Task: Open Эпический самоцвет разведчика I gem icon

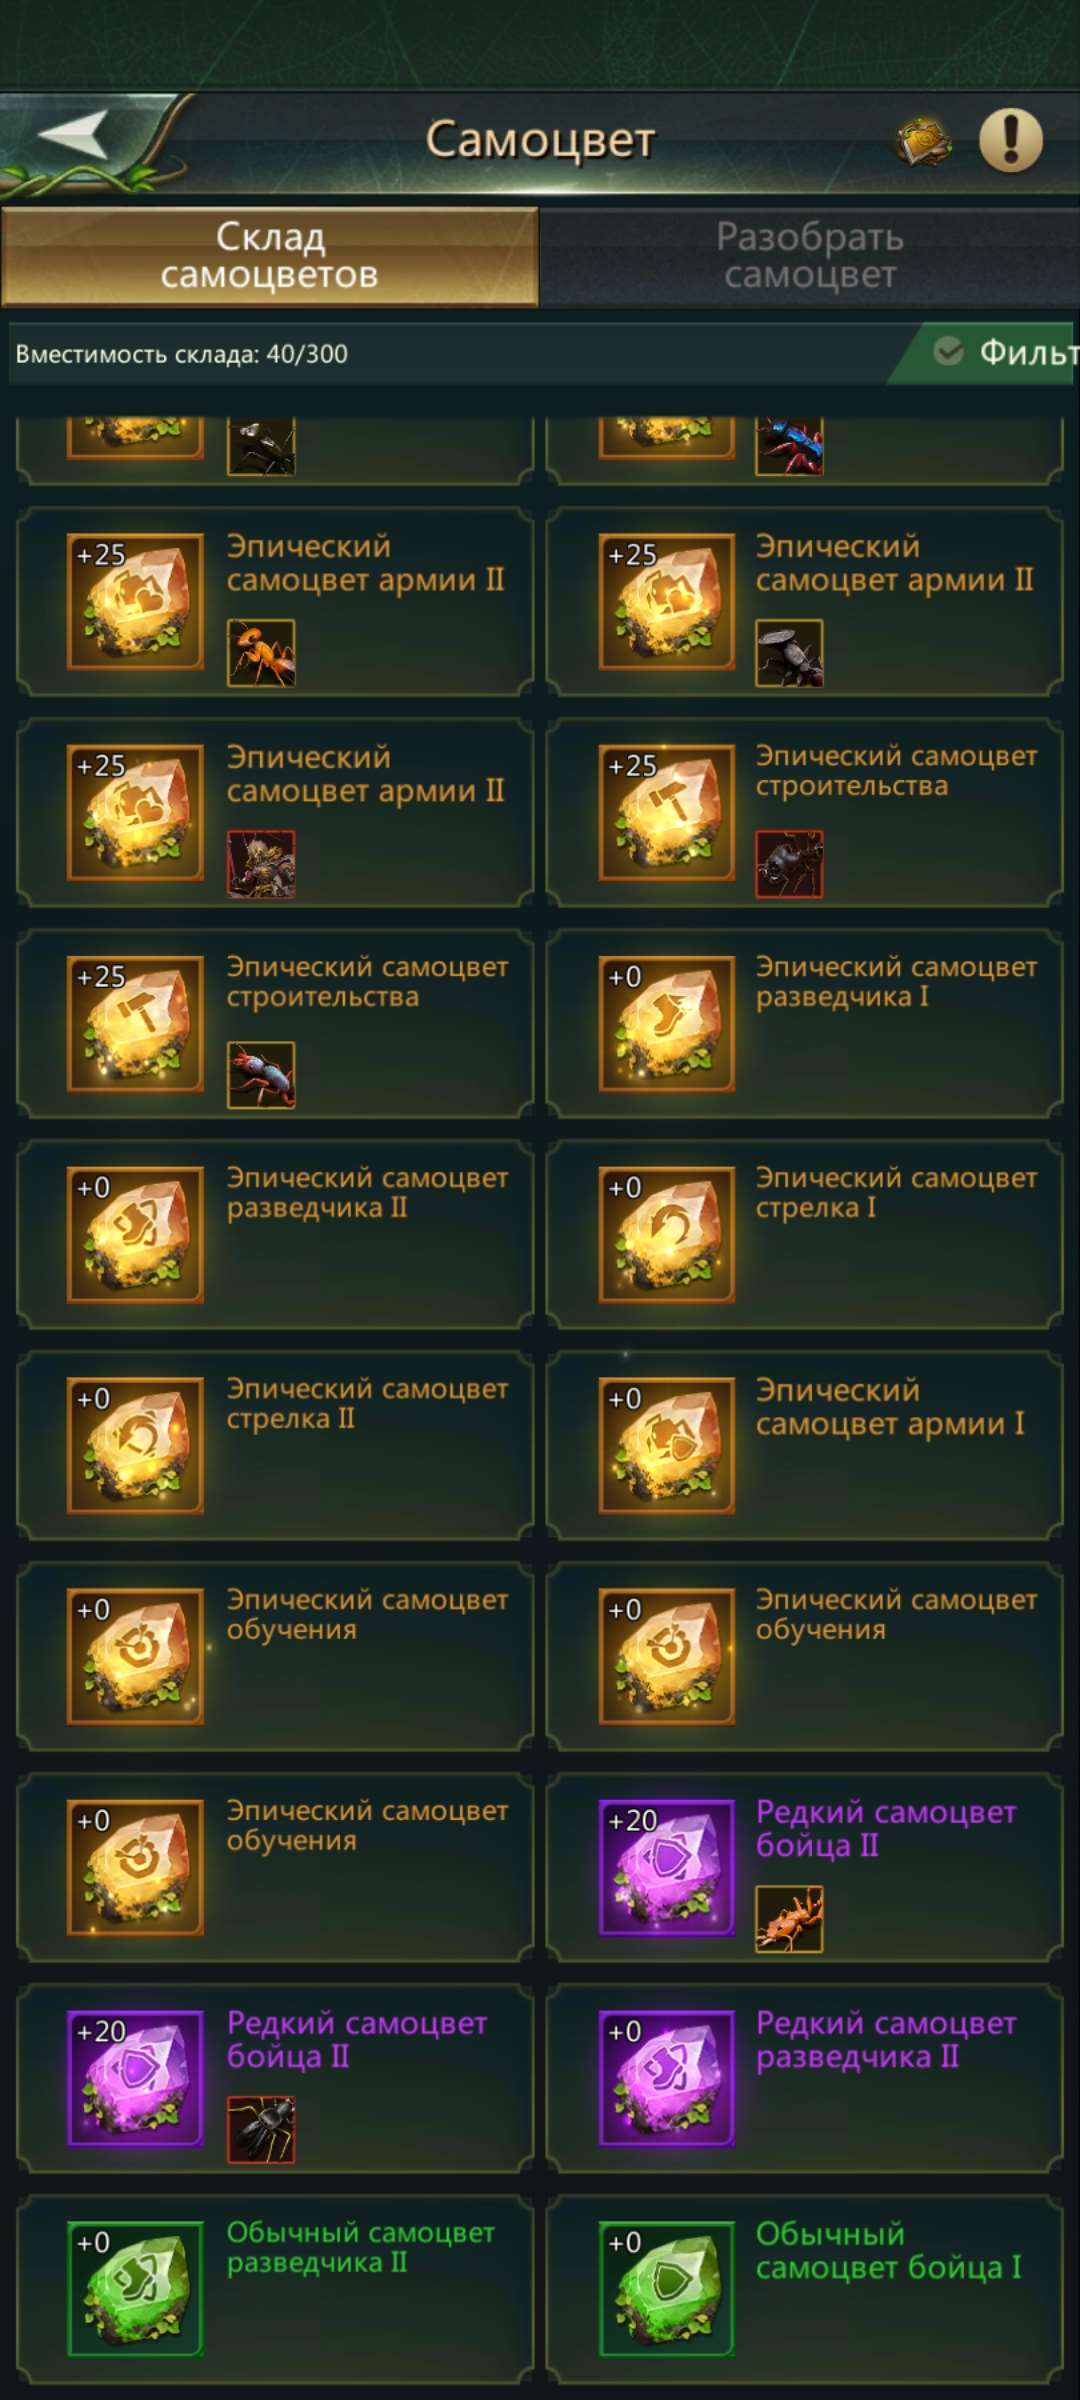Action: coord(667,1023)
